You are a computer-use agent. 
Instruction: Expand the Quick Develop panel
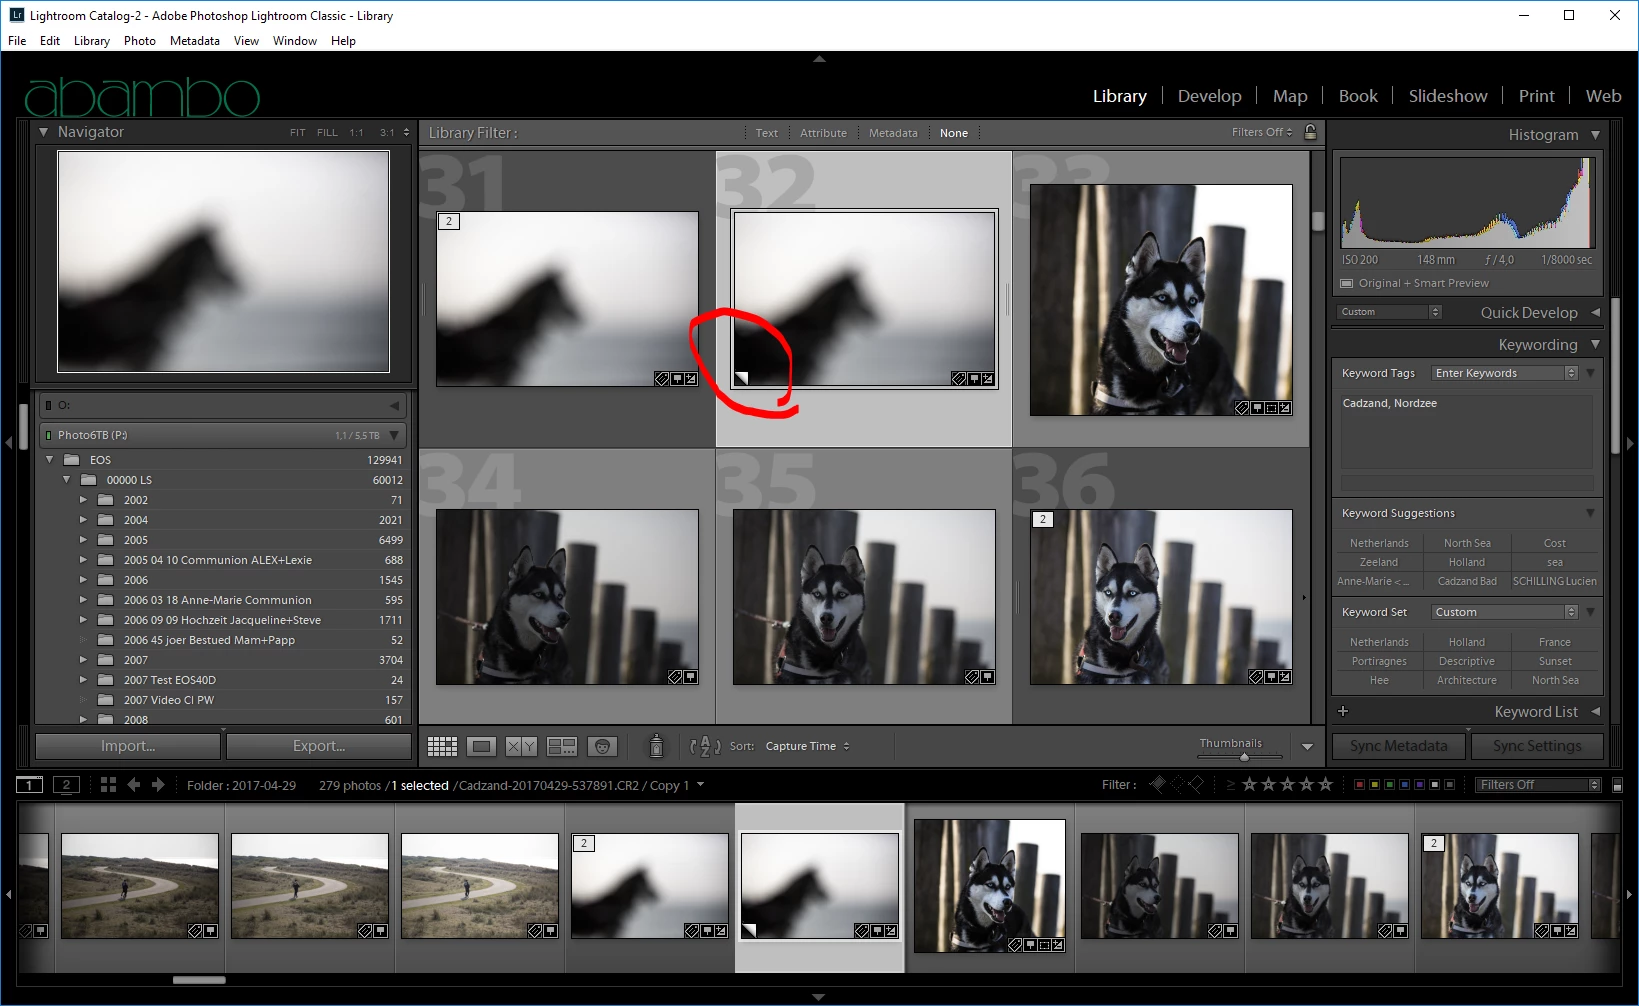1595,313
